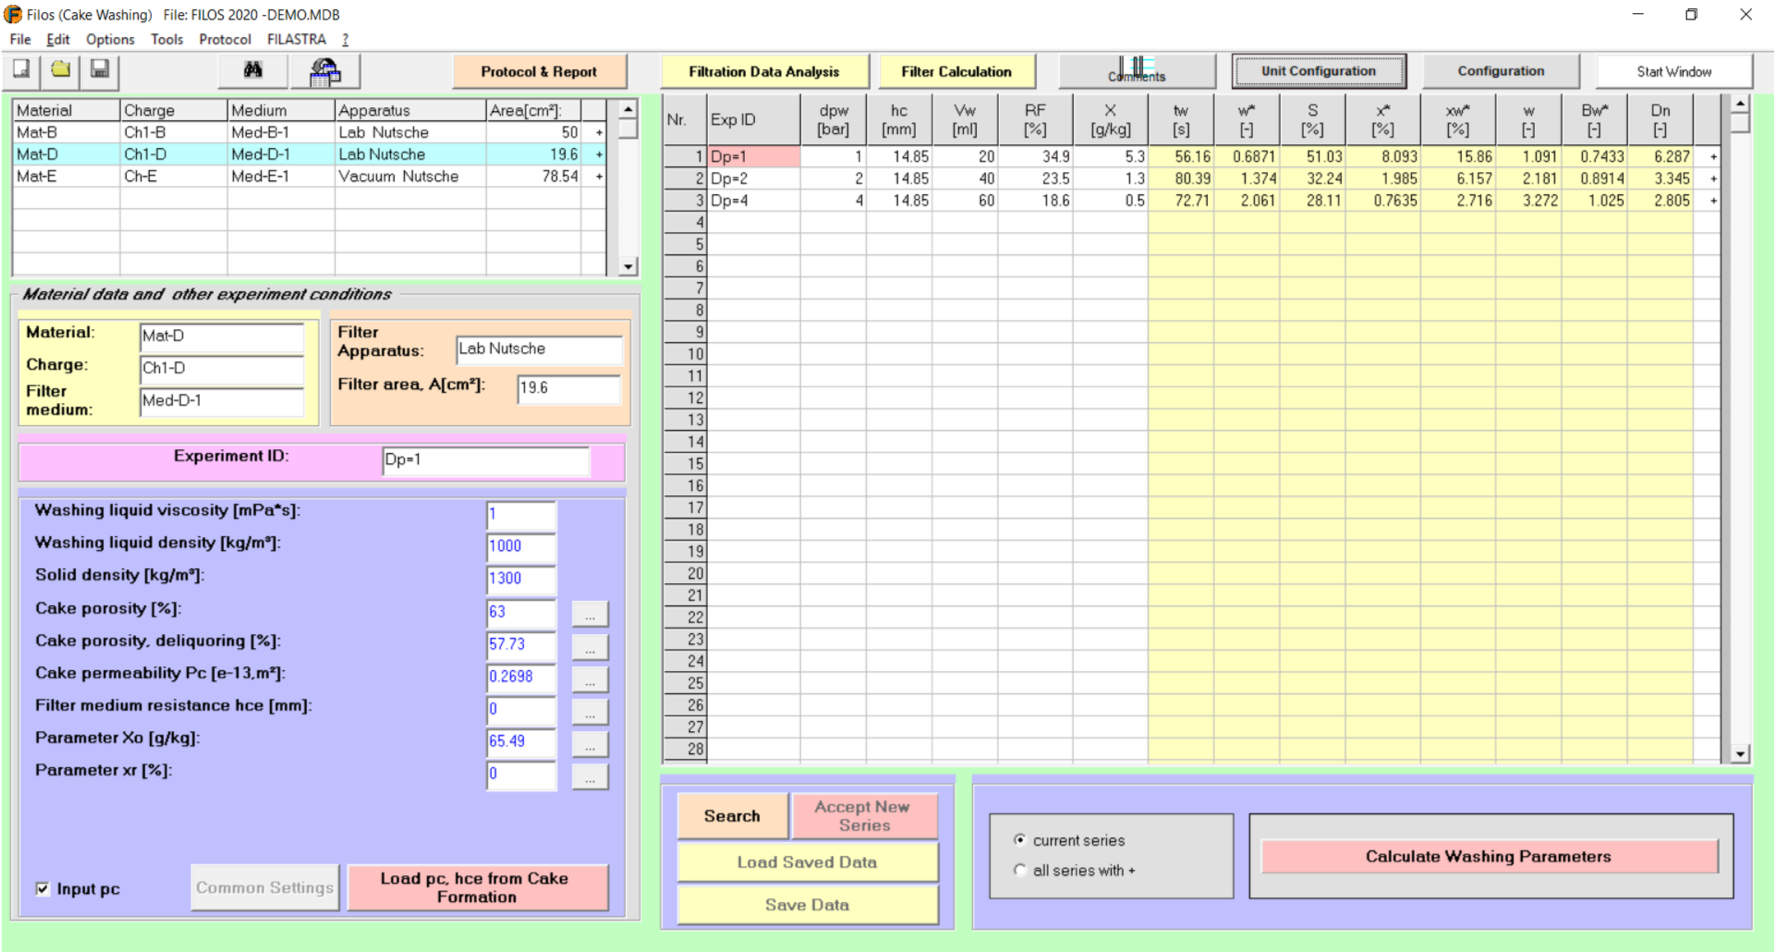Open the File menu

click(x=20, y=39)
